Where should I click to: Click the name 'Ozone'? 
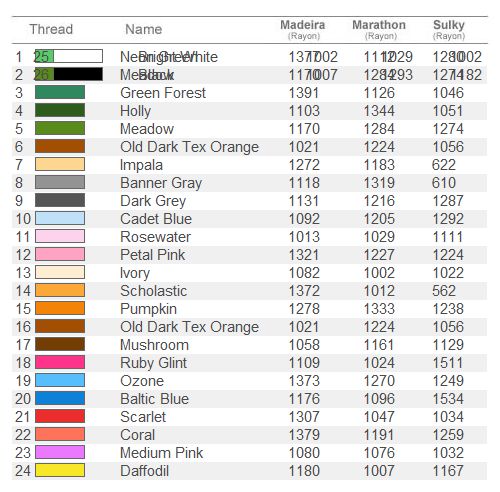click(142, 381)
